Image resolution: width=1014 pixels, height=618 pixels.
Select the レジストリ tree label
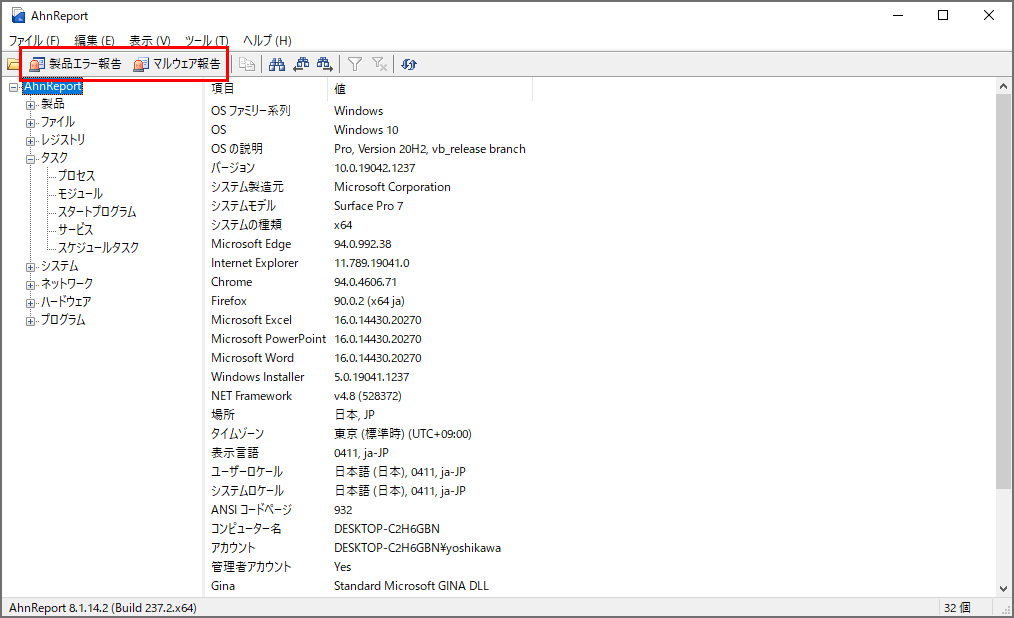63,140
